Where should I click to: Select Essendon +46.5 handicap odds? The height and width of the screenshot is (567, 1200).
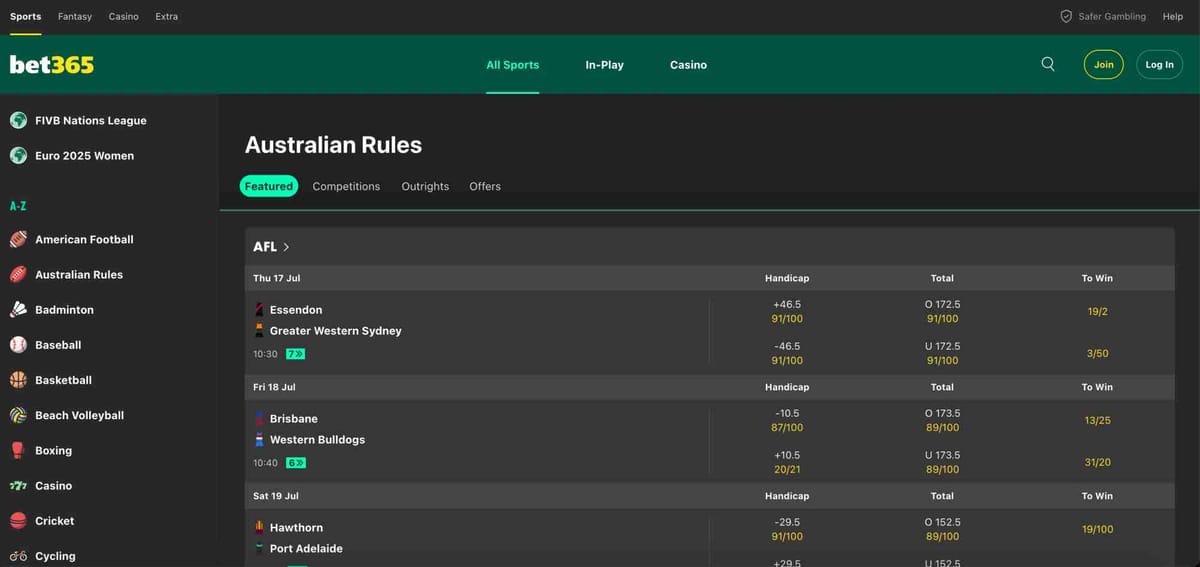(x=787, y=311)
